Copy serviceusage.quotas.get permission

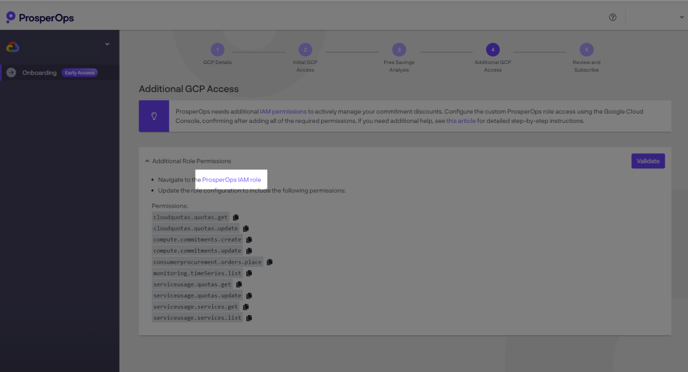pyautogui.click(x=239, y=284)
